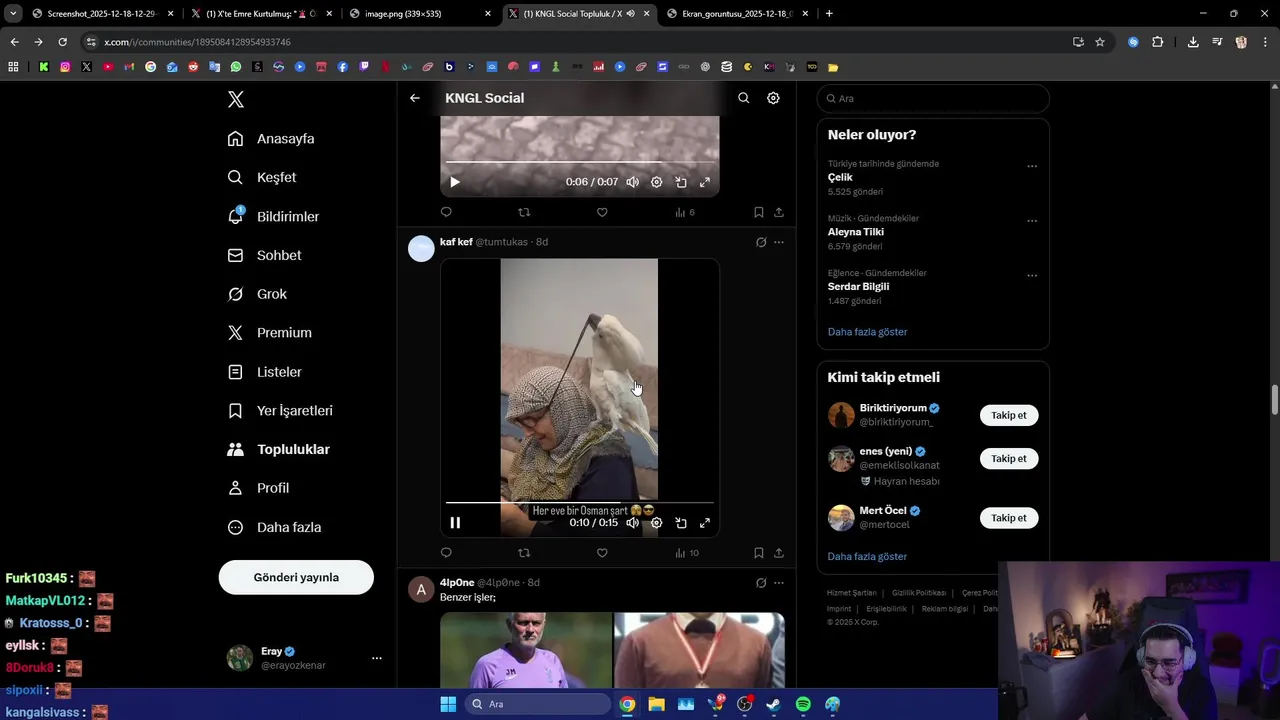Like the kaf kef post

[602, 553]
